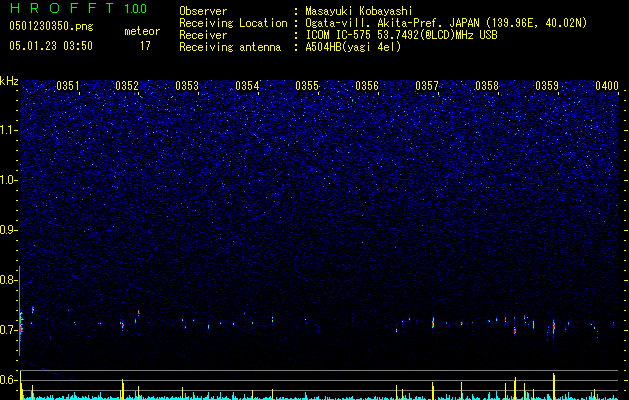Click the 0.7 frequency axis label

[x=8, y=330]
